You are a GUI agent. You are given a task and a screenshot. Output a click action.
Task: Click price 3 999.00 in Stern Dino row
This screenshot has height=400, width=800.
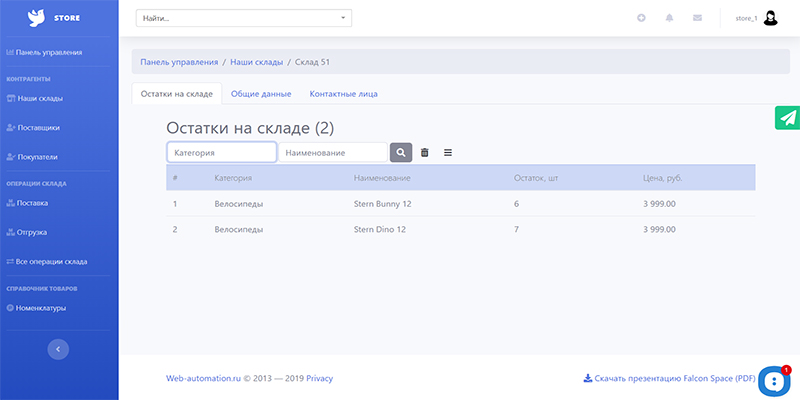tap(659, 230)
